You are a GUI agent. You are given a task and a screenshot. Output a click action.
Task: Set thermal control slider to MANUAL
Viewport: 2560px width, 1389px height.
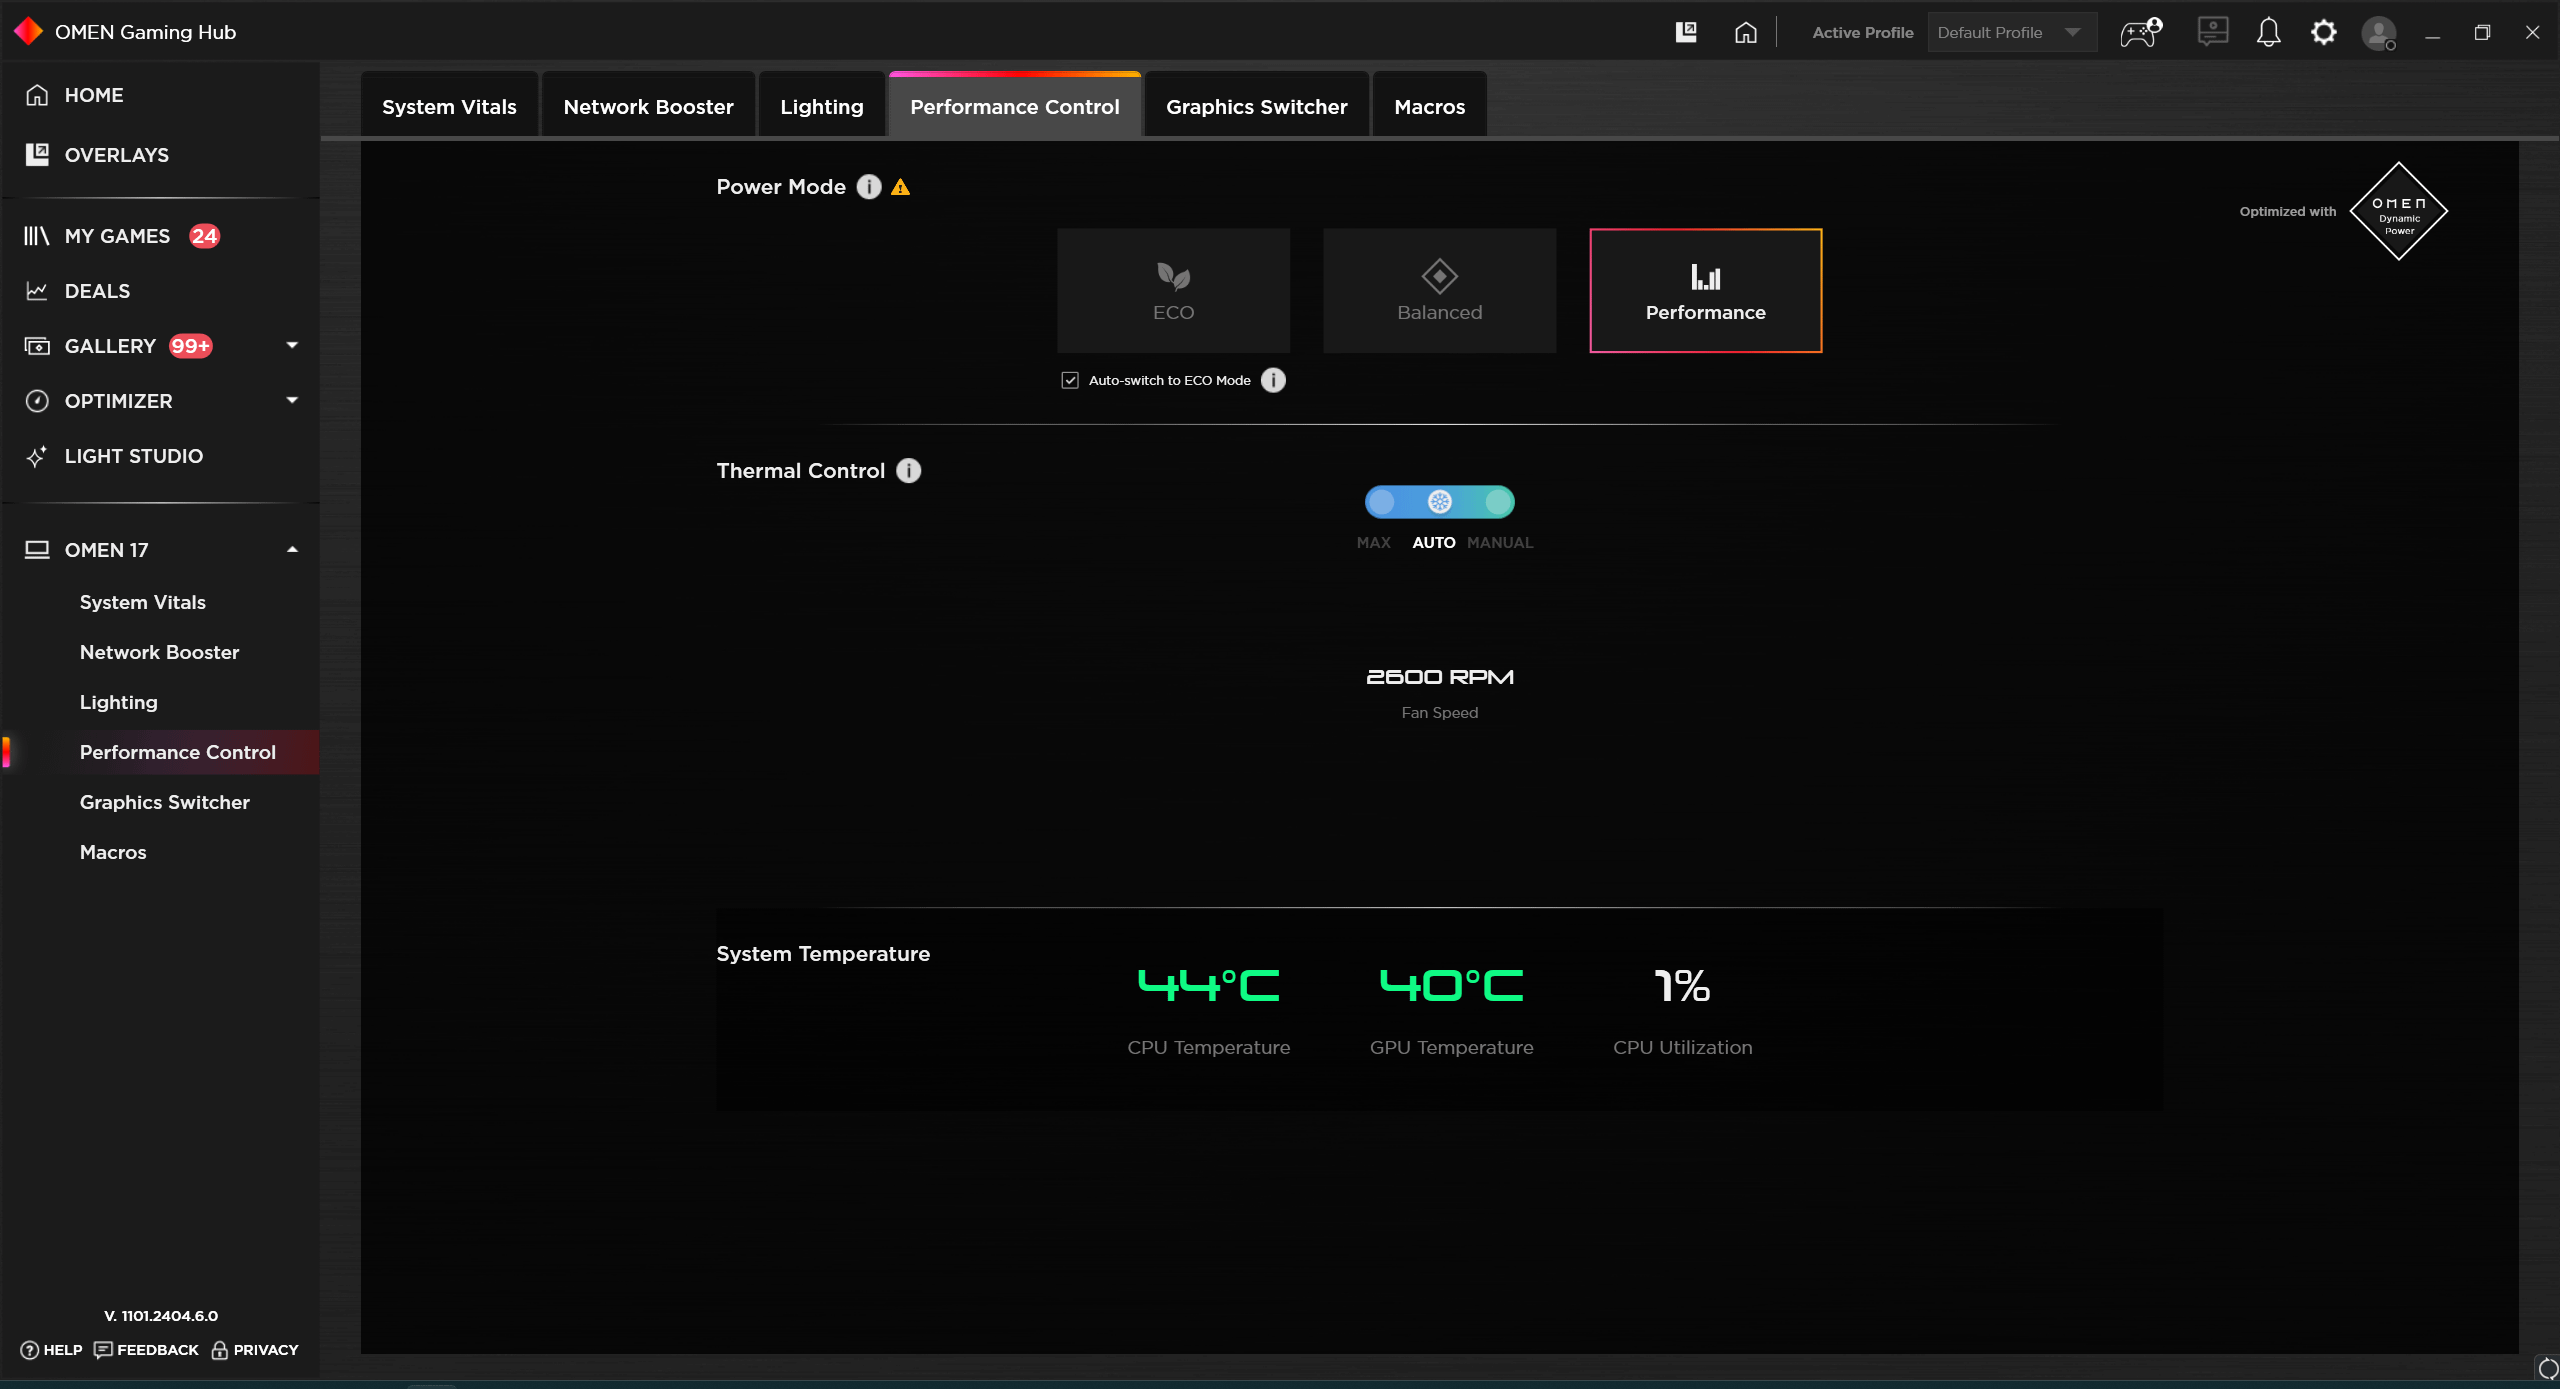tap(1498, 502)
